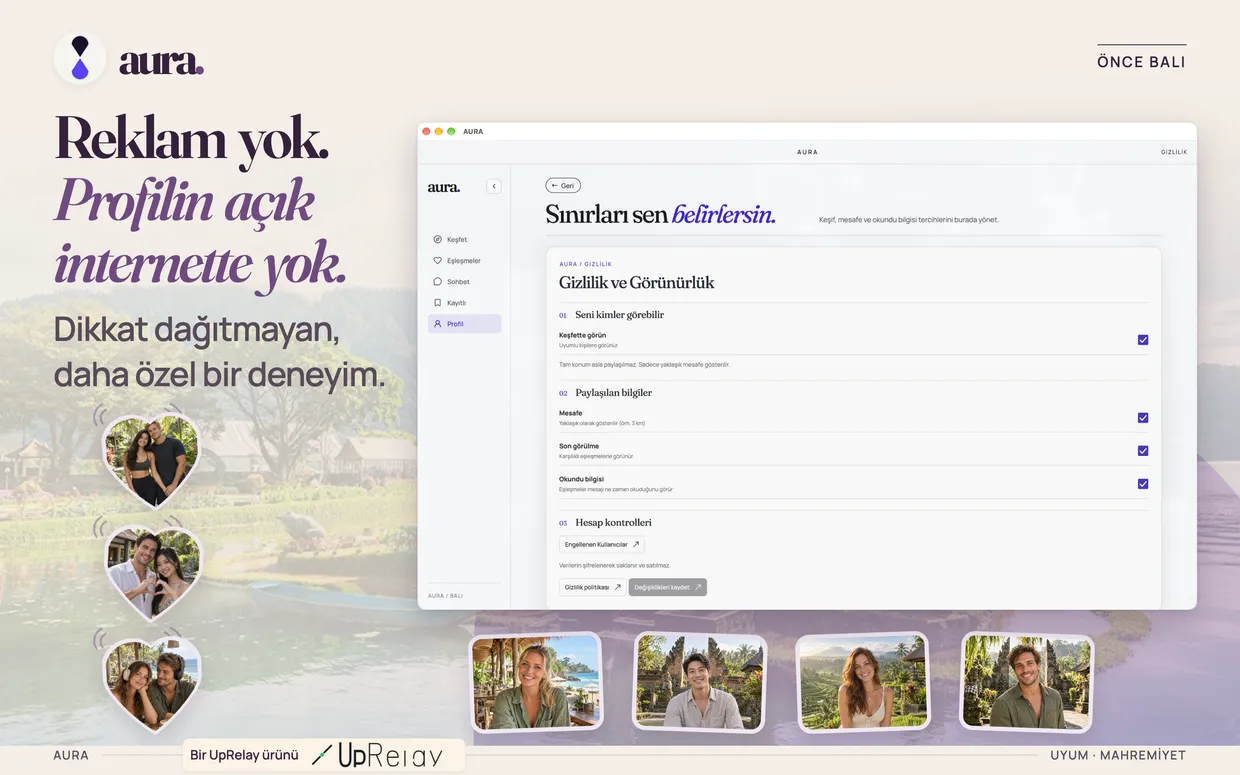Open heart photo of couple making hand heart

(x=153, y=572)
